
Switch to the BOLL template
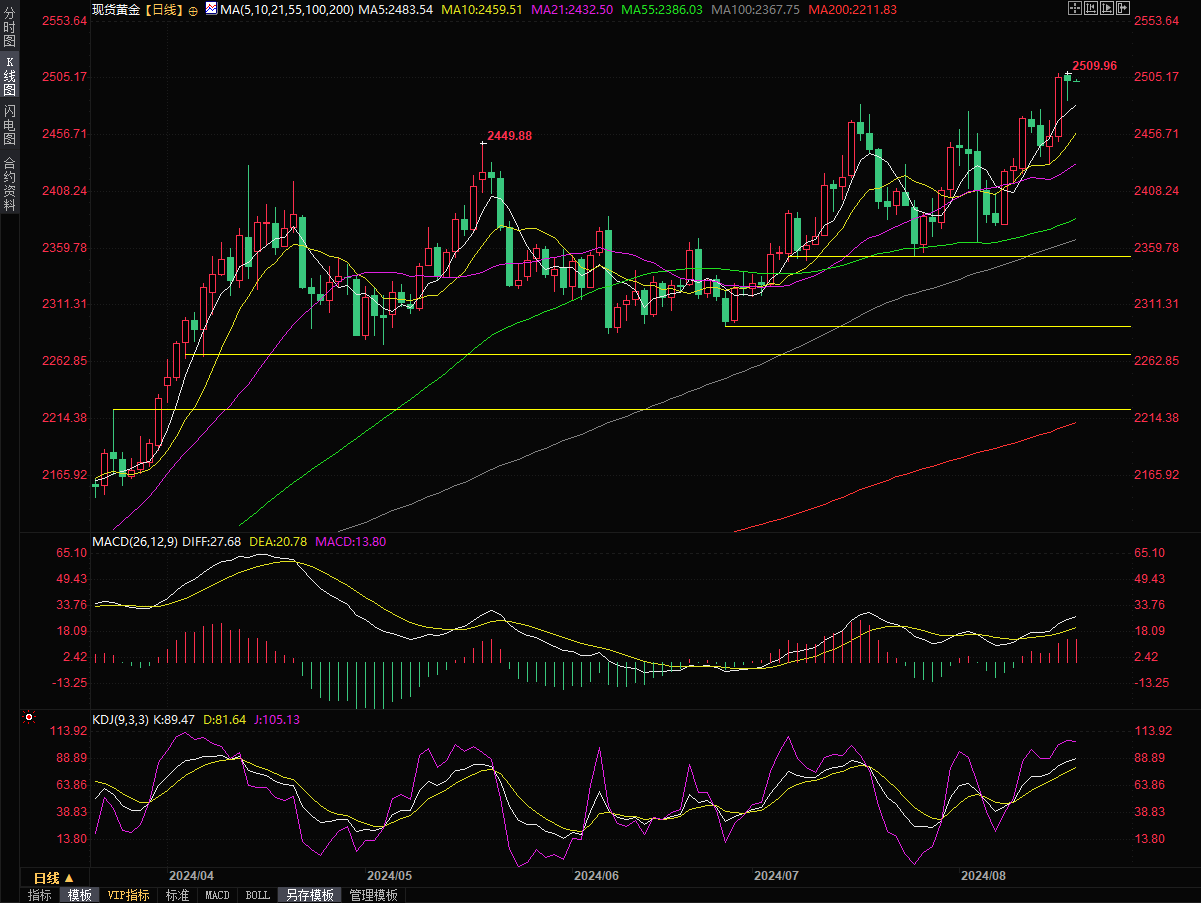(257, 895)
